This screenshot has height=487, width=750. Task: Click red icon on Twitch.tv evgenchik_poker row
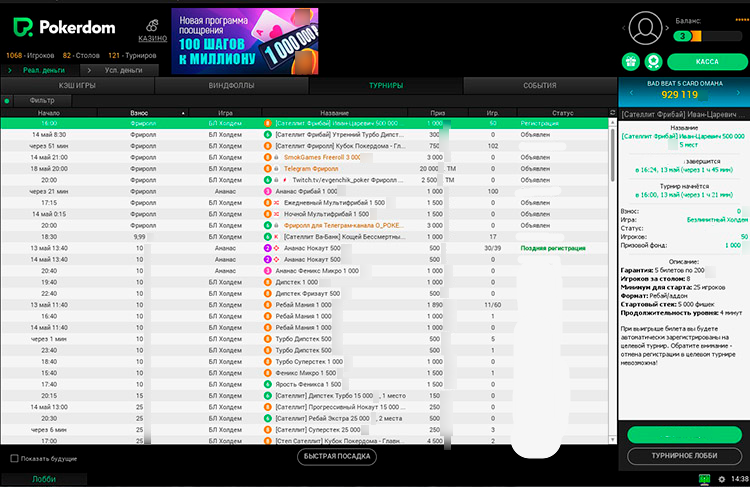point(285,180)
